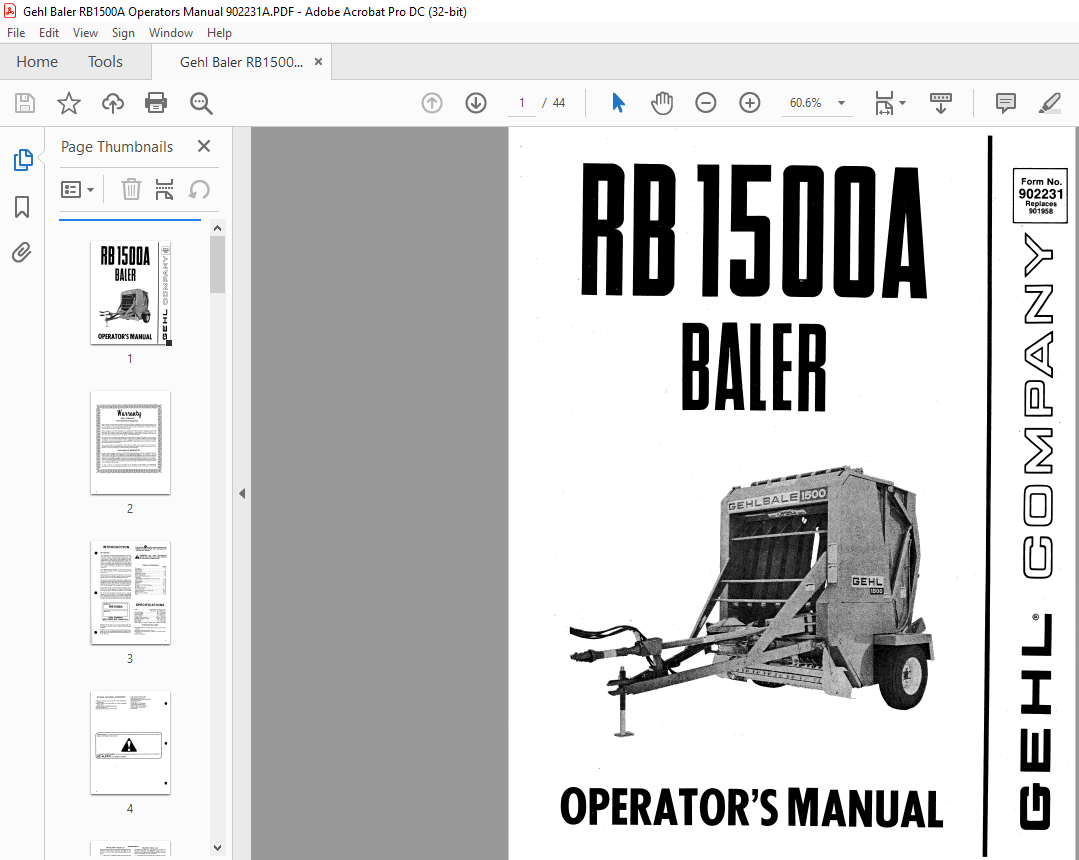1079x860 pixels.
Task: Select page 4 thumbnail
Action: tap(130, 742)
